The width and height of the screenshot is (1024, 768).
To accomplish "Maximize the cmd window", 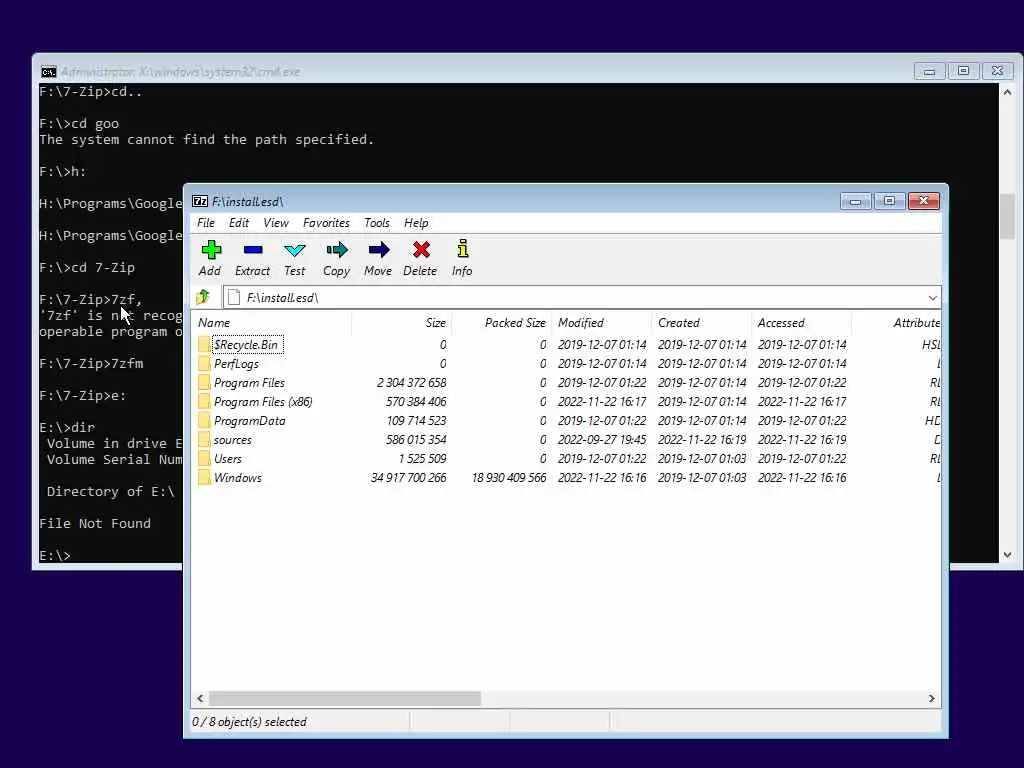I will (x=963, y=71).
